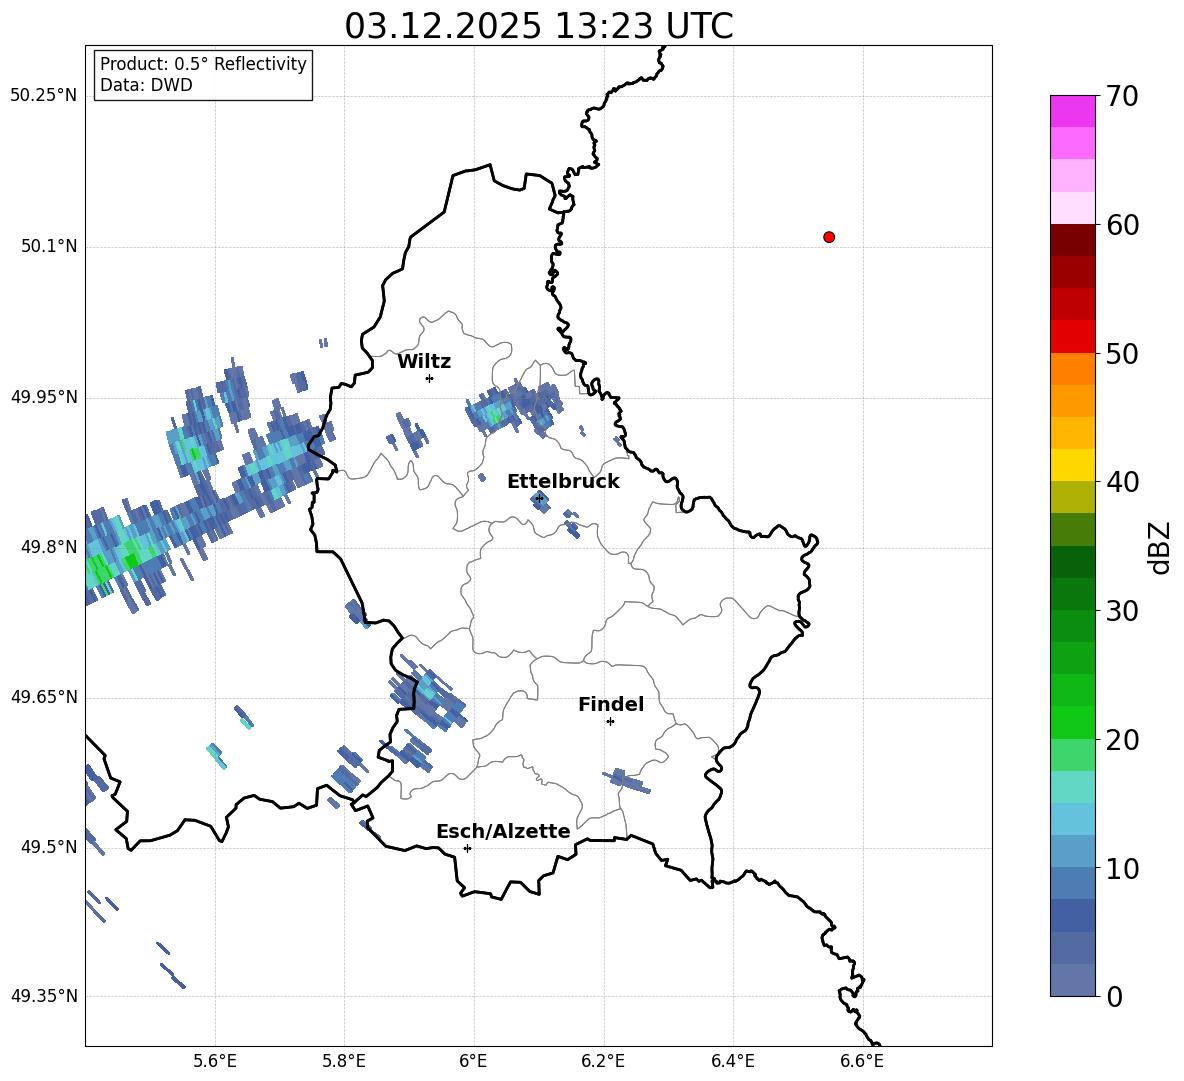The width and height of the screenshot is (1184, 1081).
Task: Click the 40 label on the colorbar
Action: tap(1122, 482)
